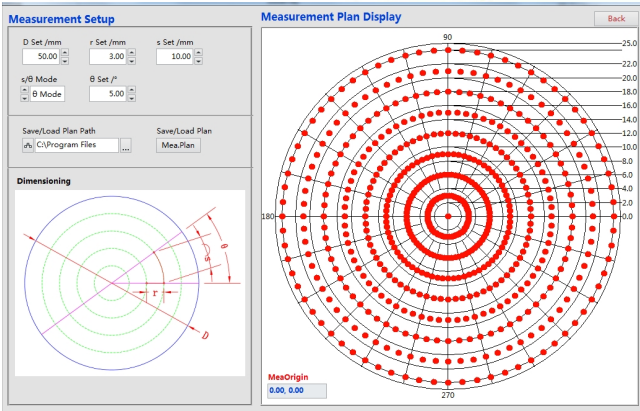
Task: Click the 25.0 radius label
Action: point(629,43)
